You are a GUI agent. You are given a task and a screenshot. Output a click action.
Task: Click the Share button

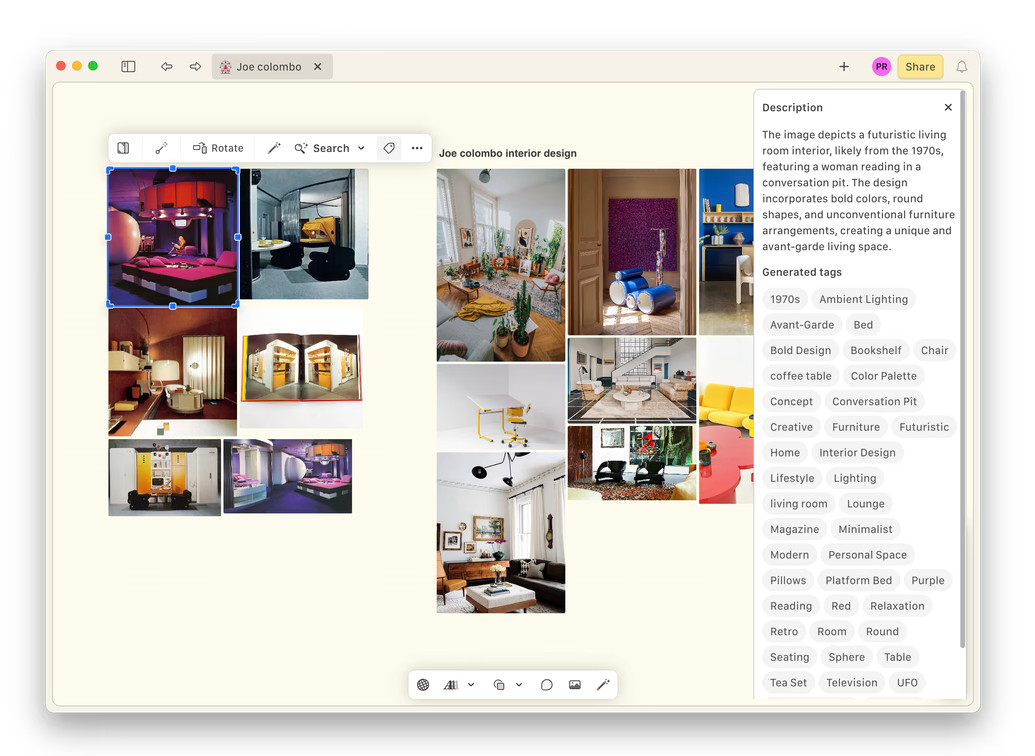tap(920, 67)
